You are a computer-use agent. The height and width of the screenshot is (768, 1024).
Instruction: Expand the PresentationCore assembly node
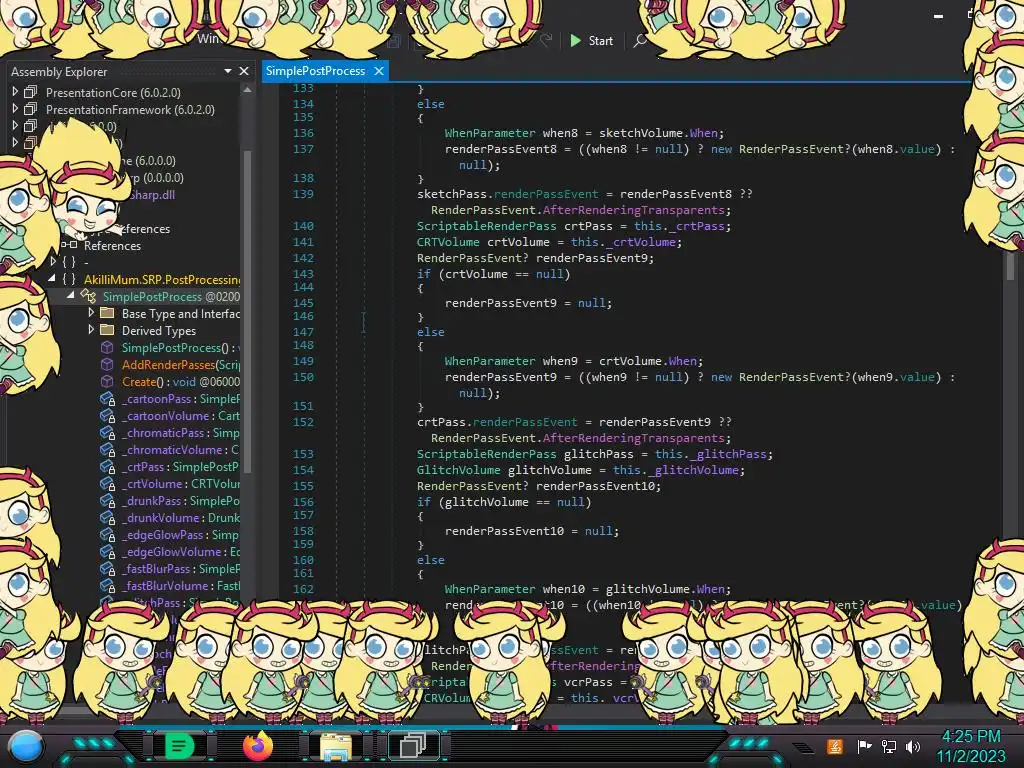(15, 91)
